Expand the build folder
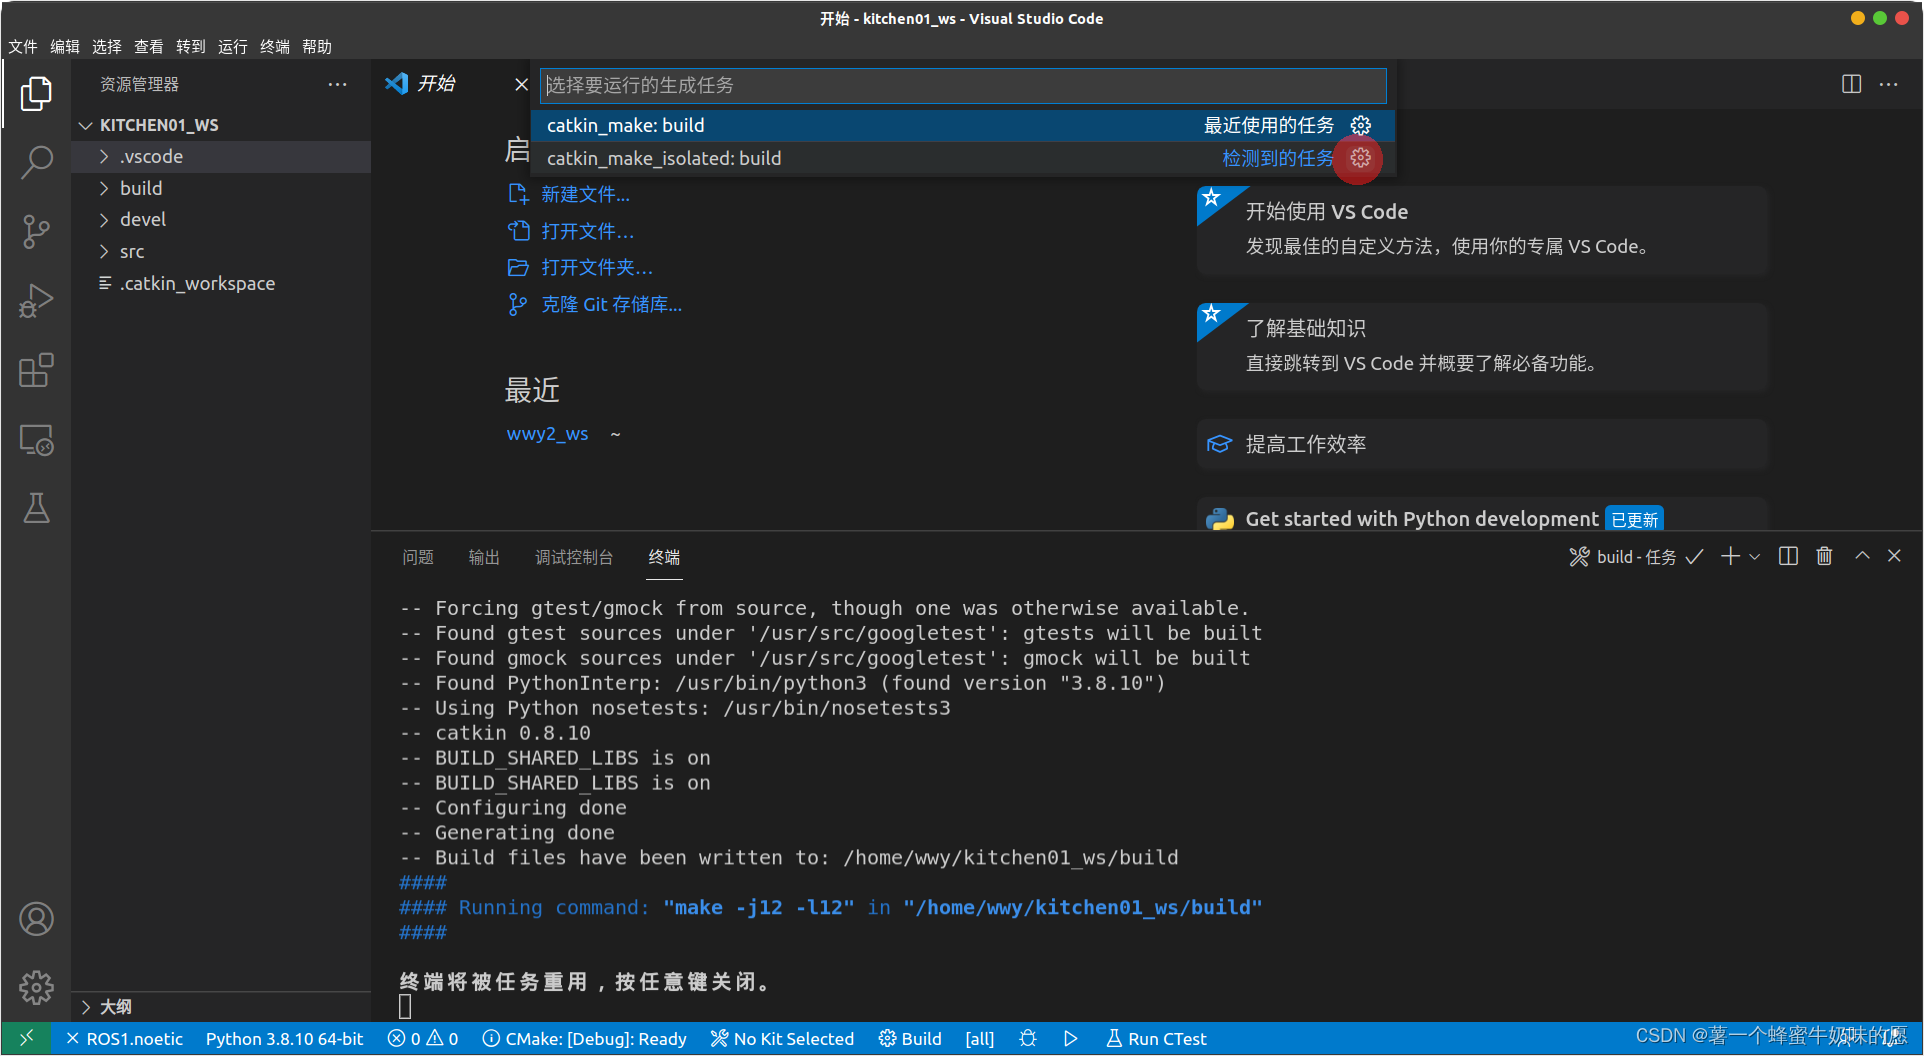Screen dimensions: 1924x1056 [221, 188]
